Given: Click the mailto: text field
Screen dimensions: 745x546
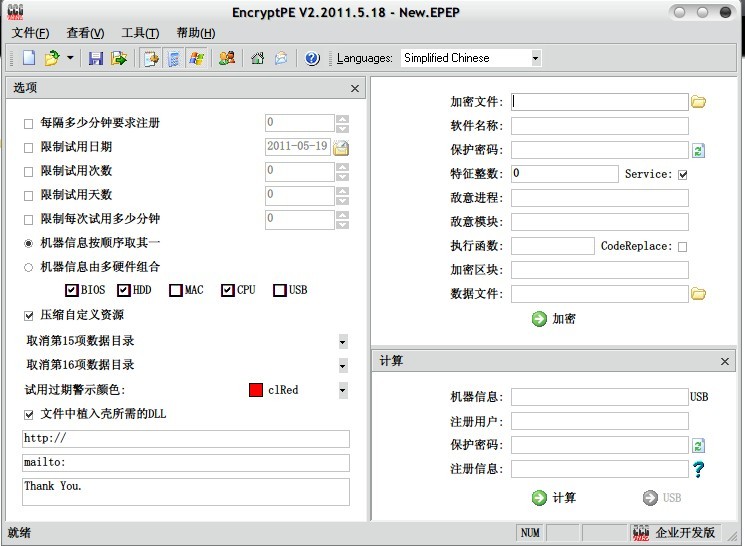Looking at the screenshot, I should pos(186,463).
